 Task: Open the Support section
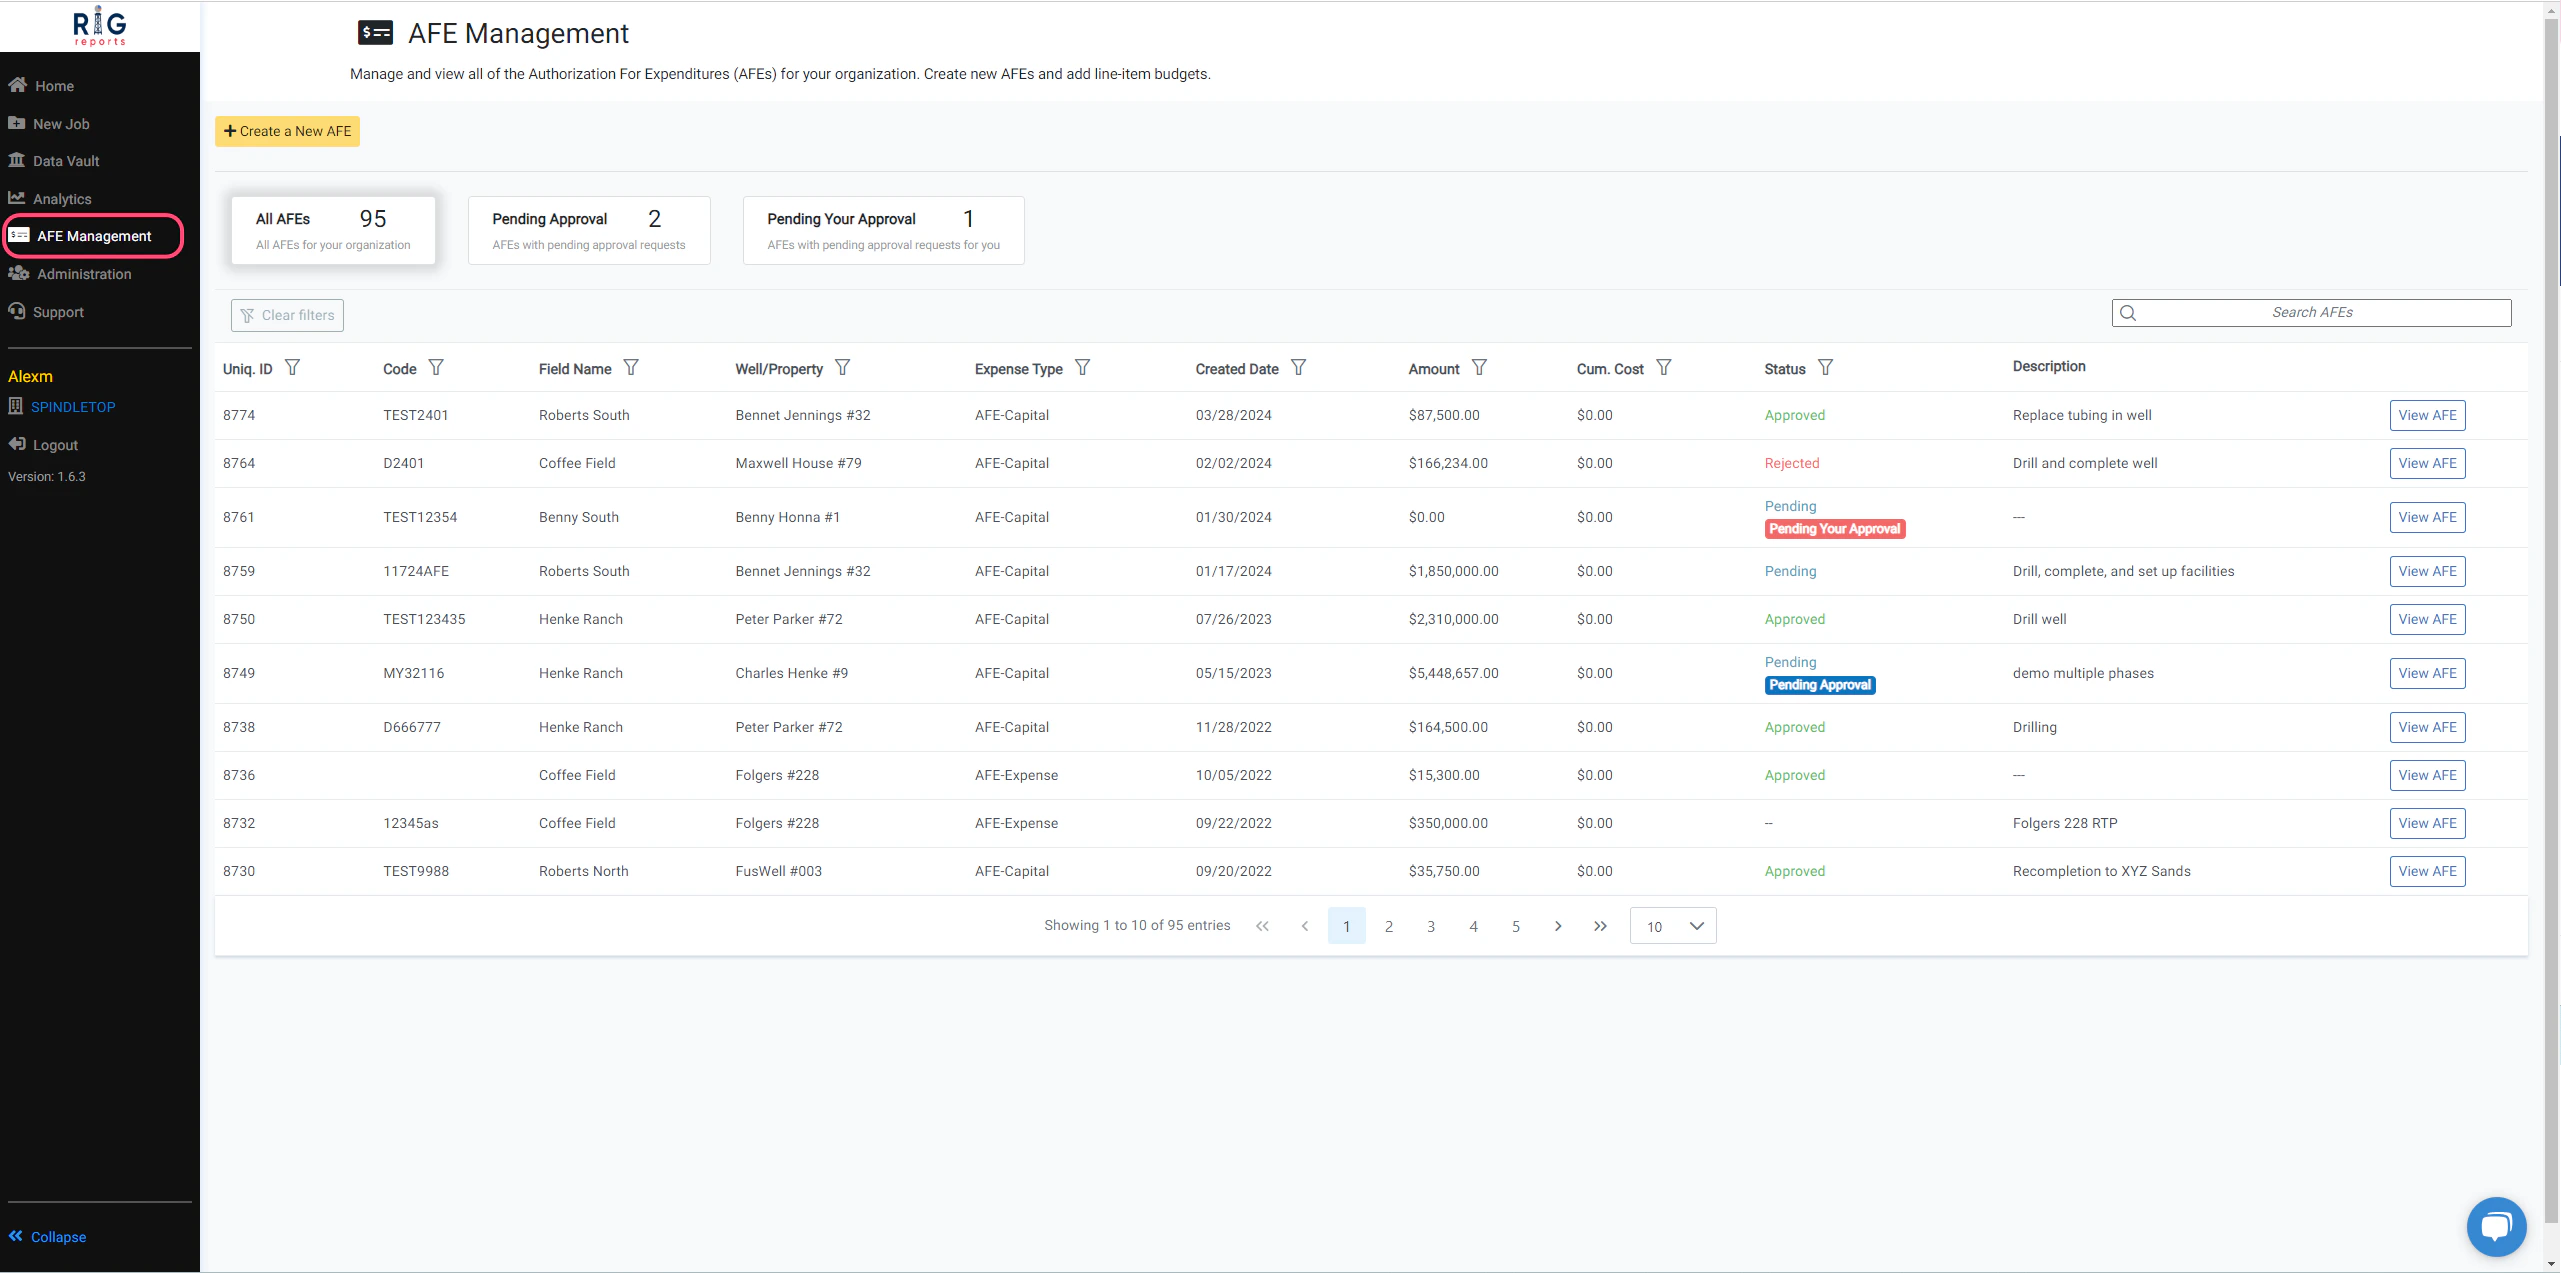click(60, 311)
